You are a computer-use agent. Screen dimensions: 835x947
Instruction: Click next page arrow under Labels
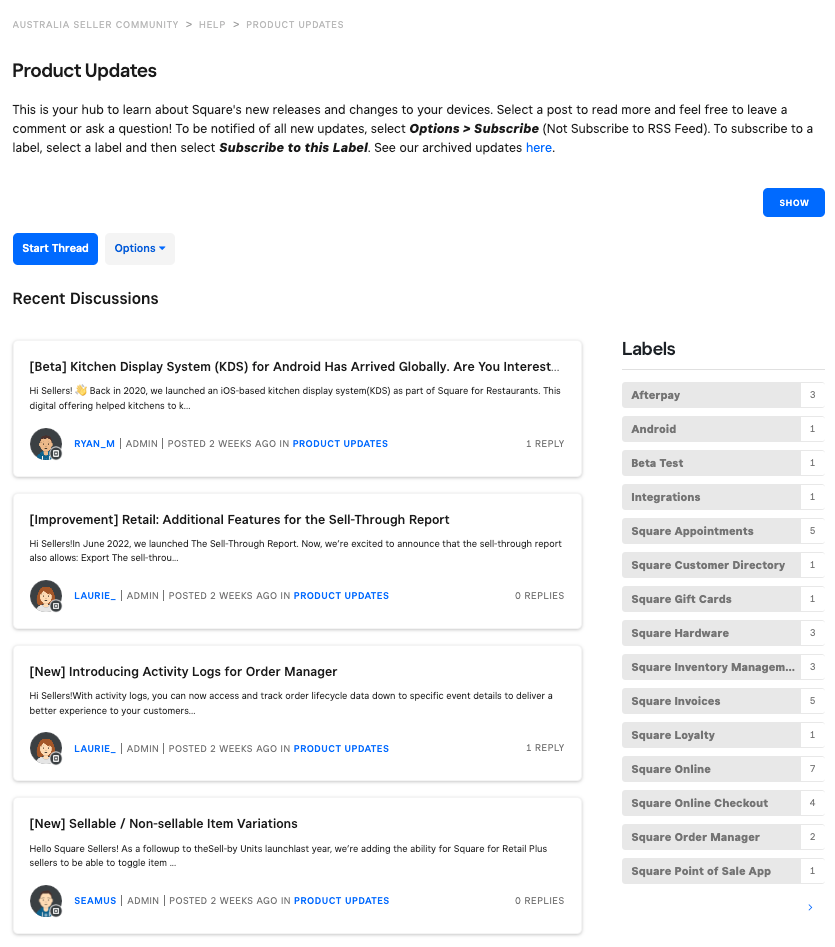[809, 908]
